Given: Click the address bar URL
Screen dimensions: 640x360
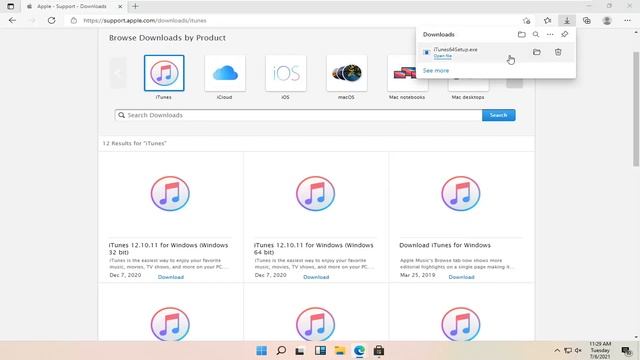Looking at the screenshot, I should 145,20.
